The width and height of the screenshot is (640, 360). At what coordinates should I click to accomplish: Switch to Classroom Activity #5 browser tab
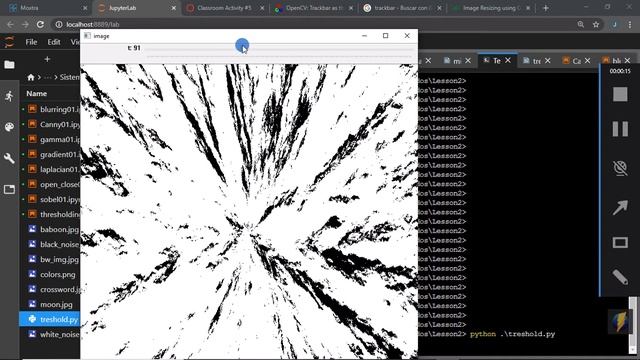tap(224, 8)
